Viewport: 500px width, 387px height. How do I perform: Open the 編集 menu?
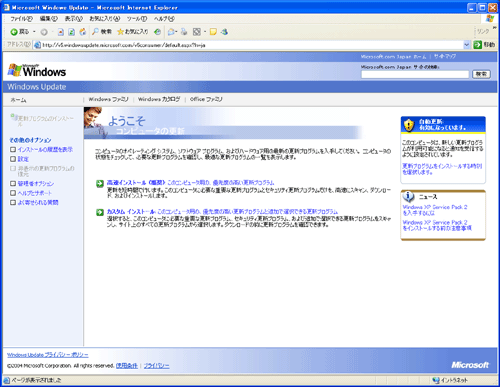click(x=49, y=19)
